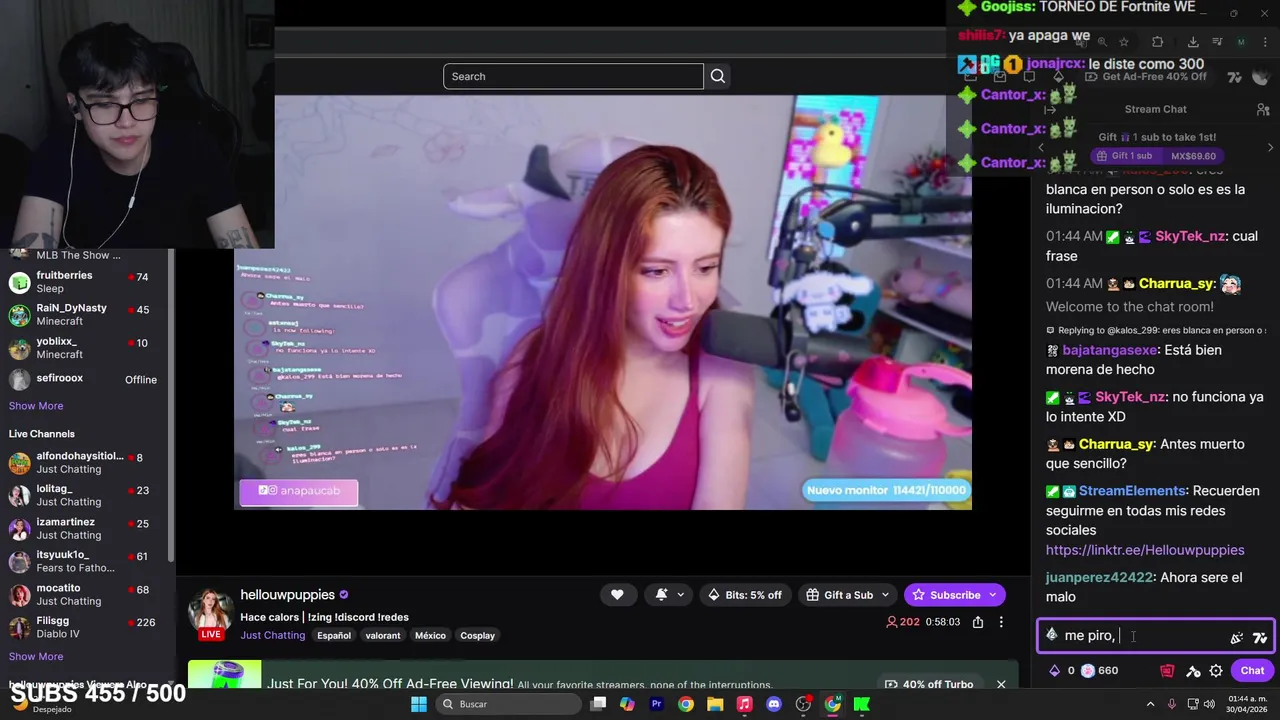
Task: Open the Bits: 5% off menu
Action: point(745,595)
